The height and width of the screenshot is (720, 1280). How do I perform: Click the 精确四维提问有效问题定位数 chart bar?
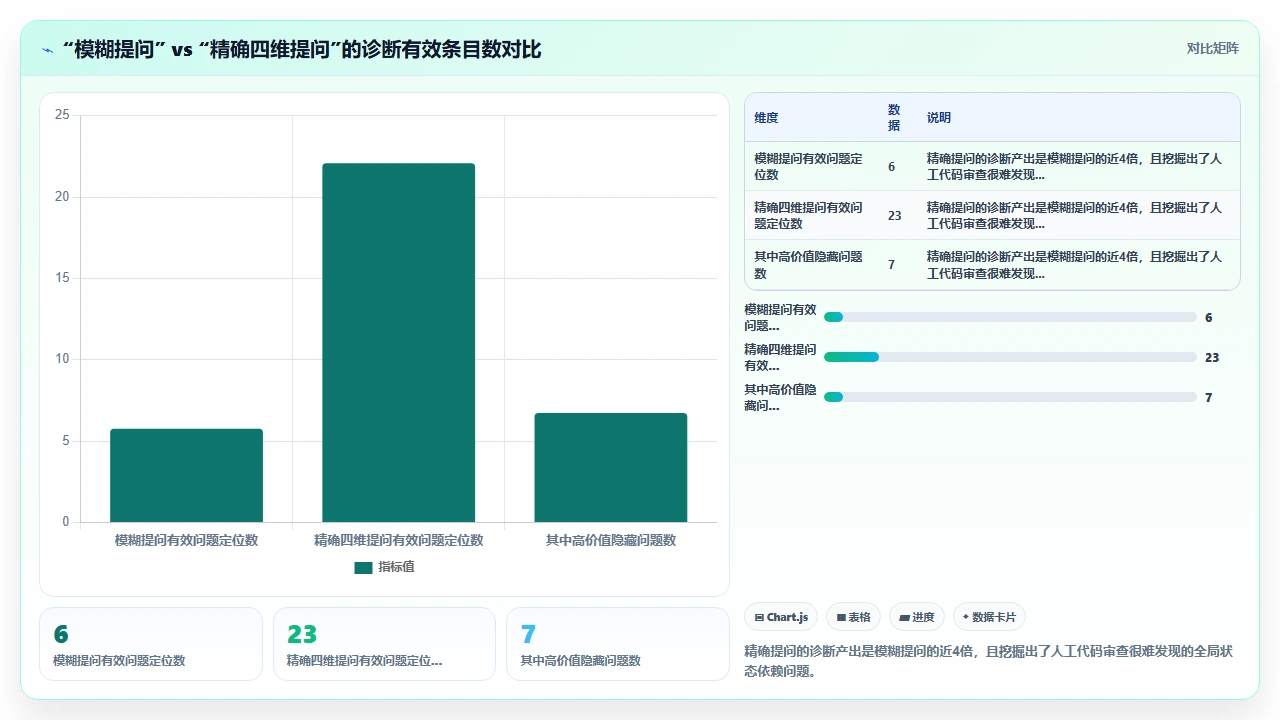tap(398, 342)
